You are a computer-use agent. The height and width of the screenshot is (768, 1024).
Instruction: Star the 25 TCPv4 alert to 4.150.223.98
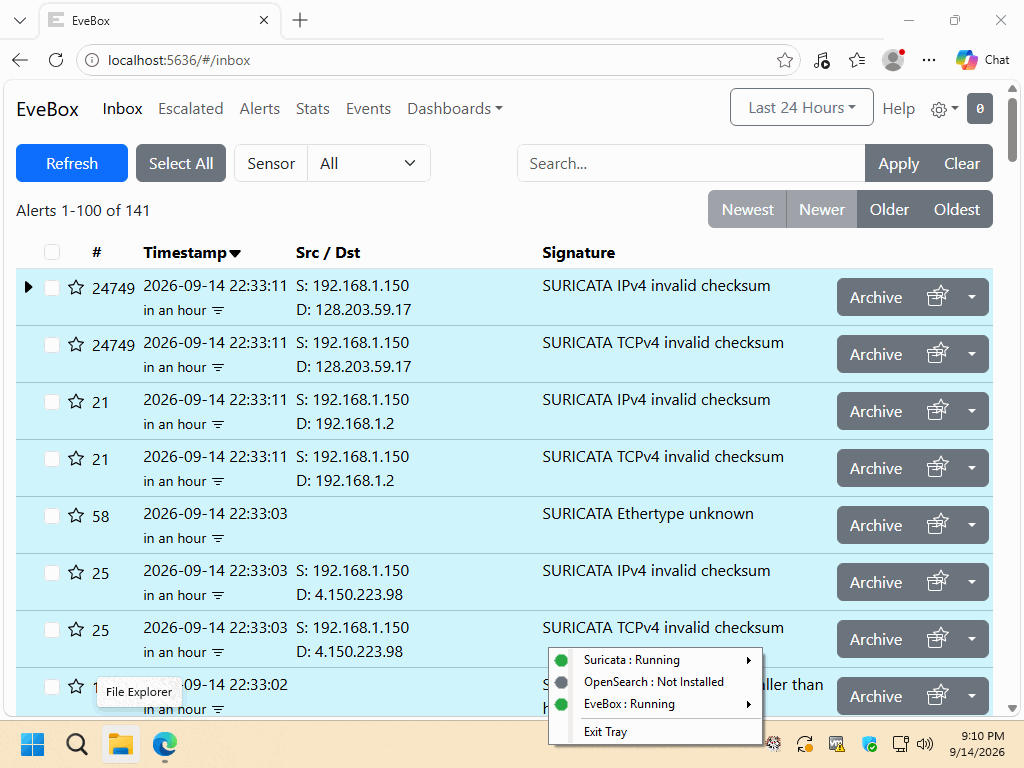coord(76,630)
